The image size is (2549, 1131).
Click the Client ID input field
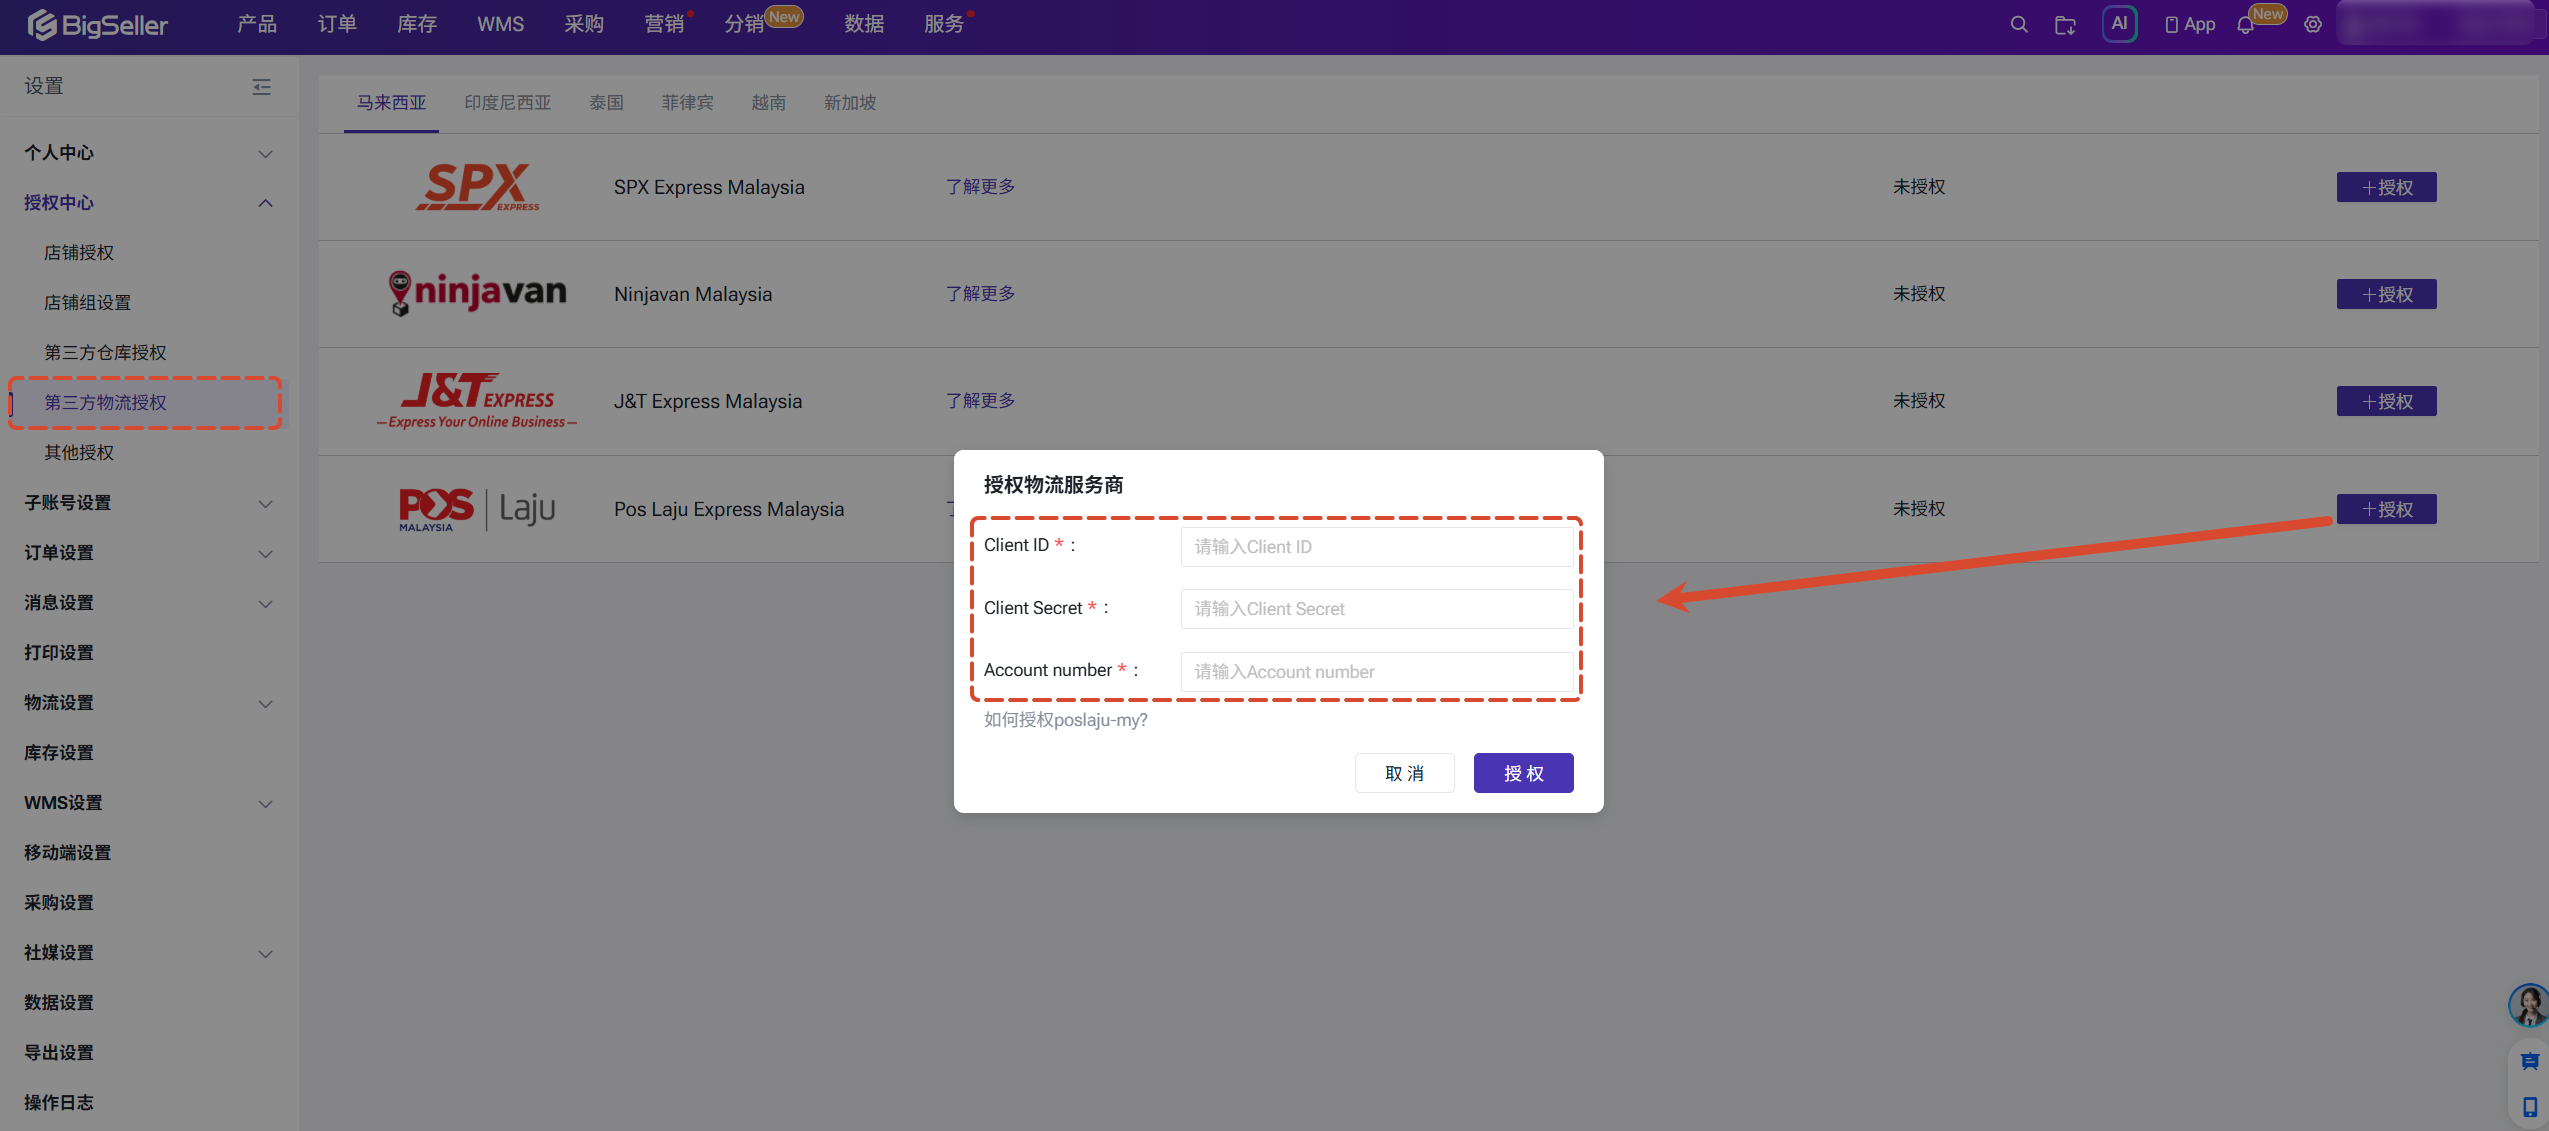1377,547
